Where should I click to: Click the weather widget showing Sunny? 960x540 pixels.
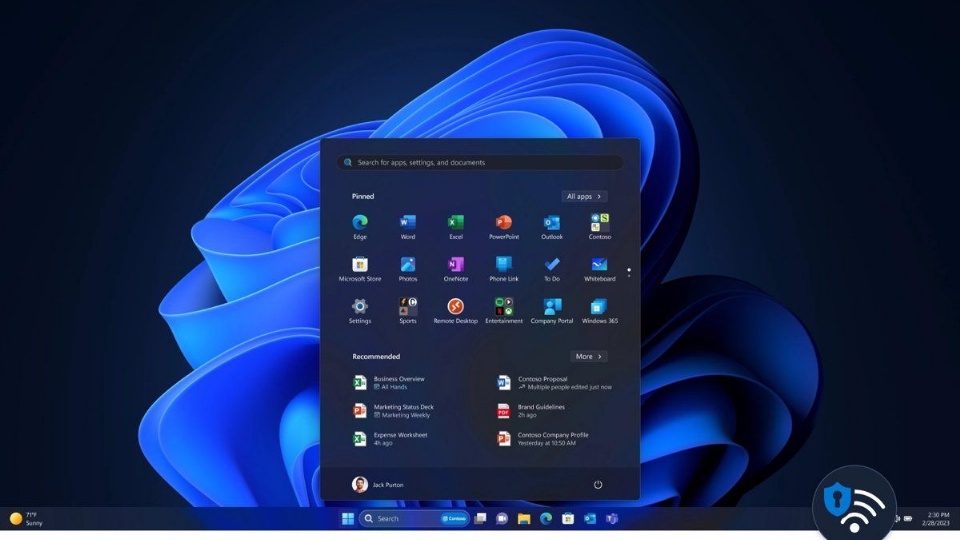click(26, 519)
